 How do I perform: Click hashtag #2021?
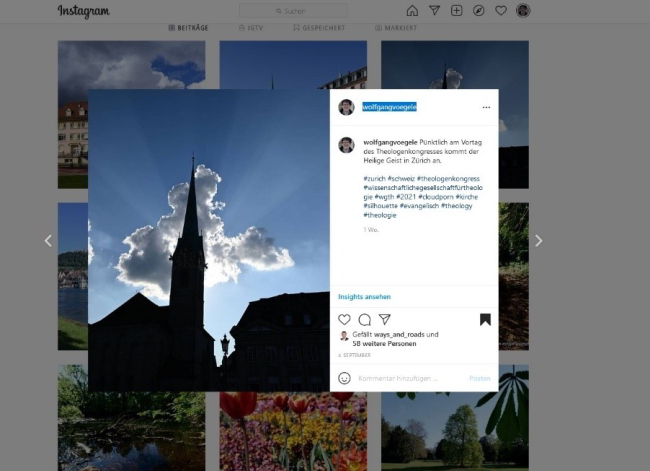click(406, 197)
